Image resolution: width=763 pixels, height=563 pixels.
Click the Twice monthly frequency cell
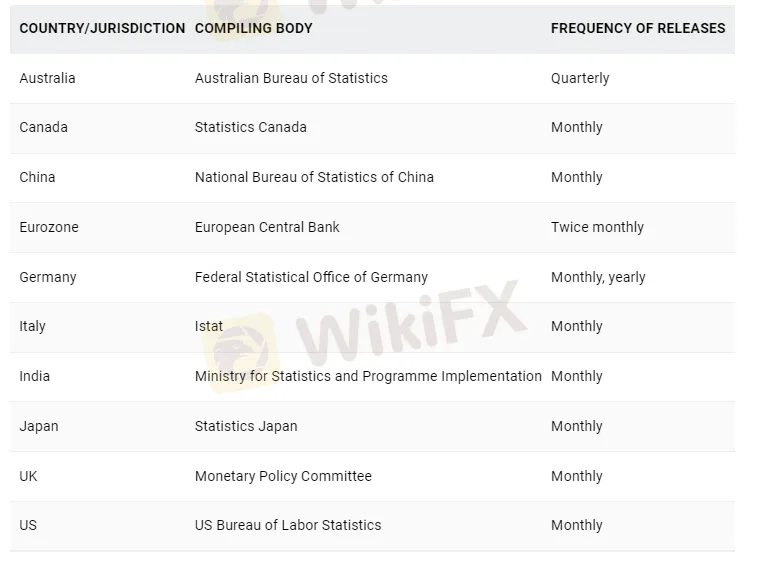pos(597,227)
